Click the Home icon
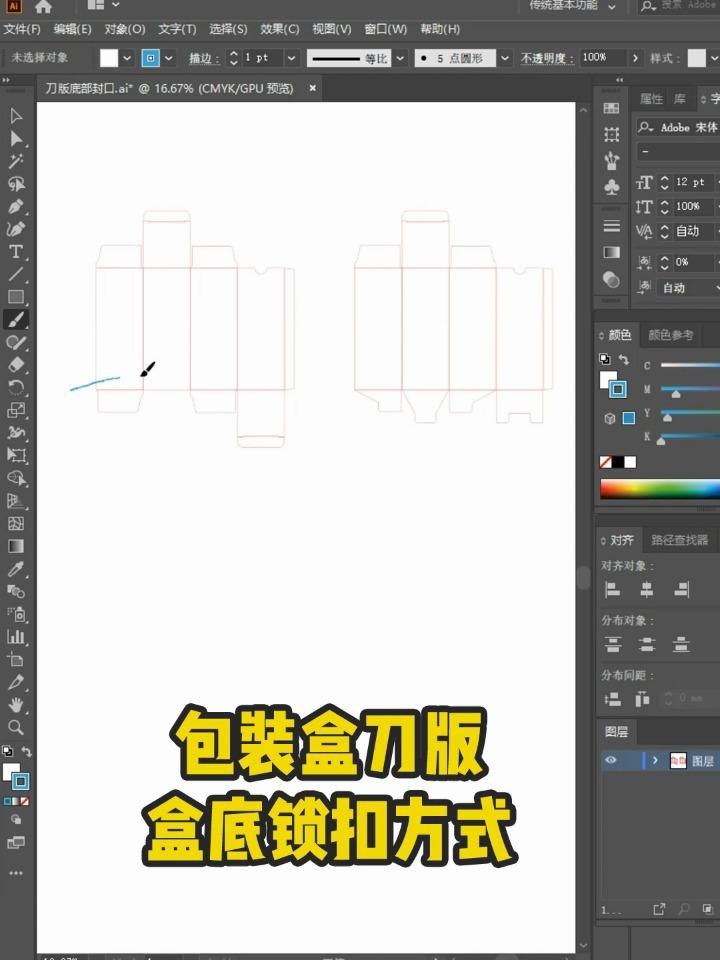The image size is (720, 960). 43,7
